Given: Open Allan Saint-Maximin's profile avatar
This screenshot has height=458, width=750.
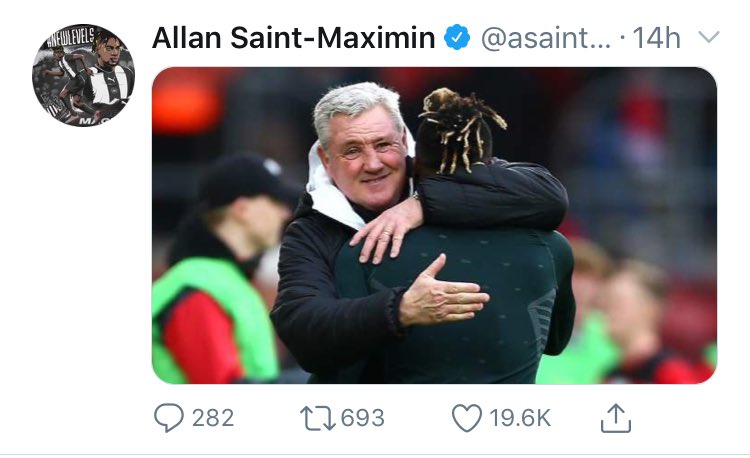Looking at the screenshot, I should [x=83, y=75].
